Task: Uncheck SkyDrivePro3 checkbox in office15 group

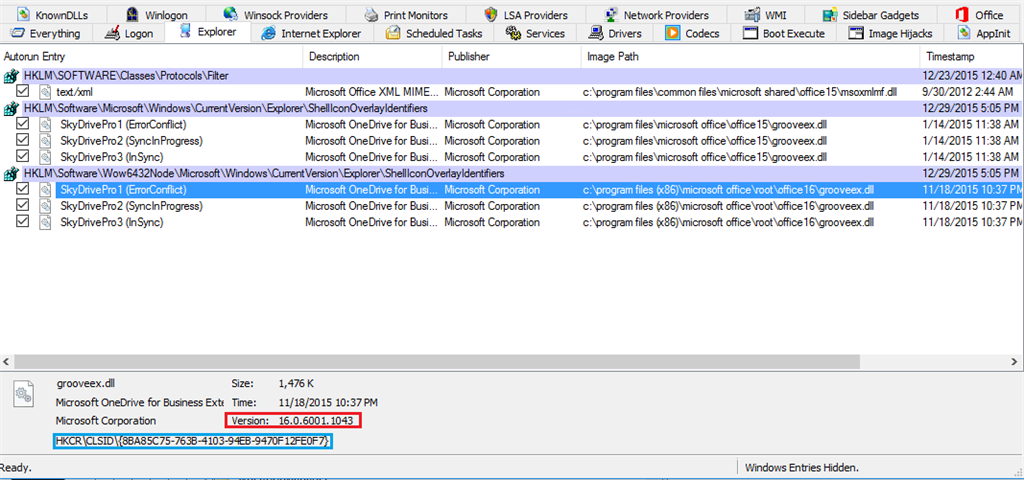Action: pyautogui.click(x=23, y=156)
